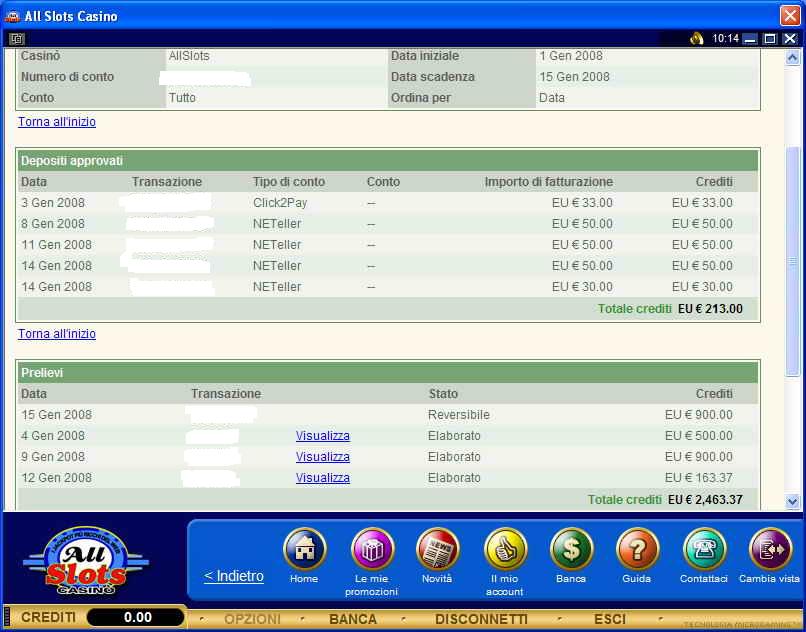Select the Click2Pay account type cell
The width and height of the screenshot is (806, 632).
tap(280, 203)
